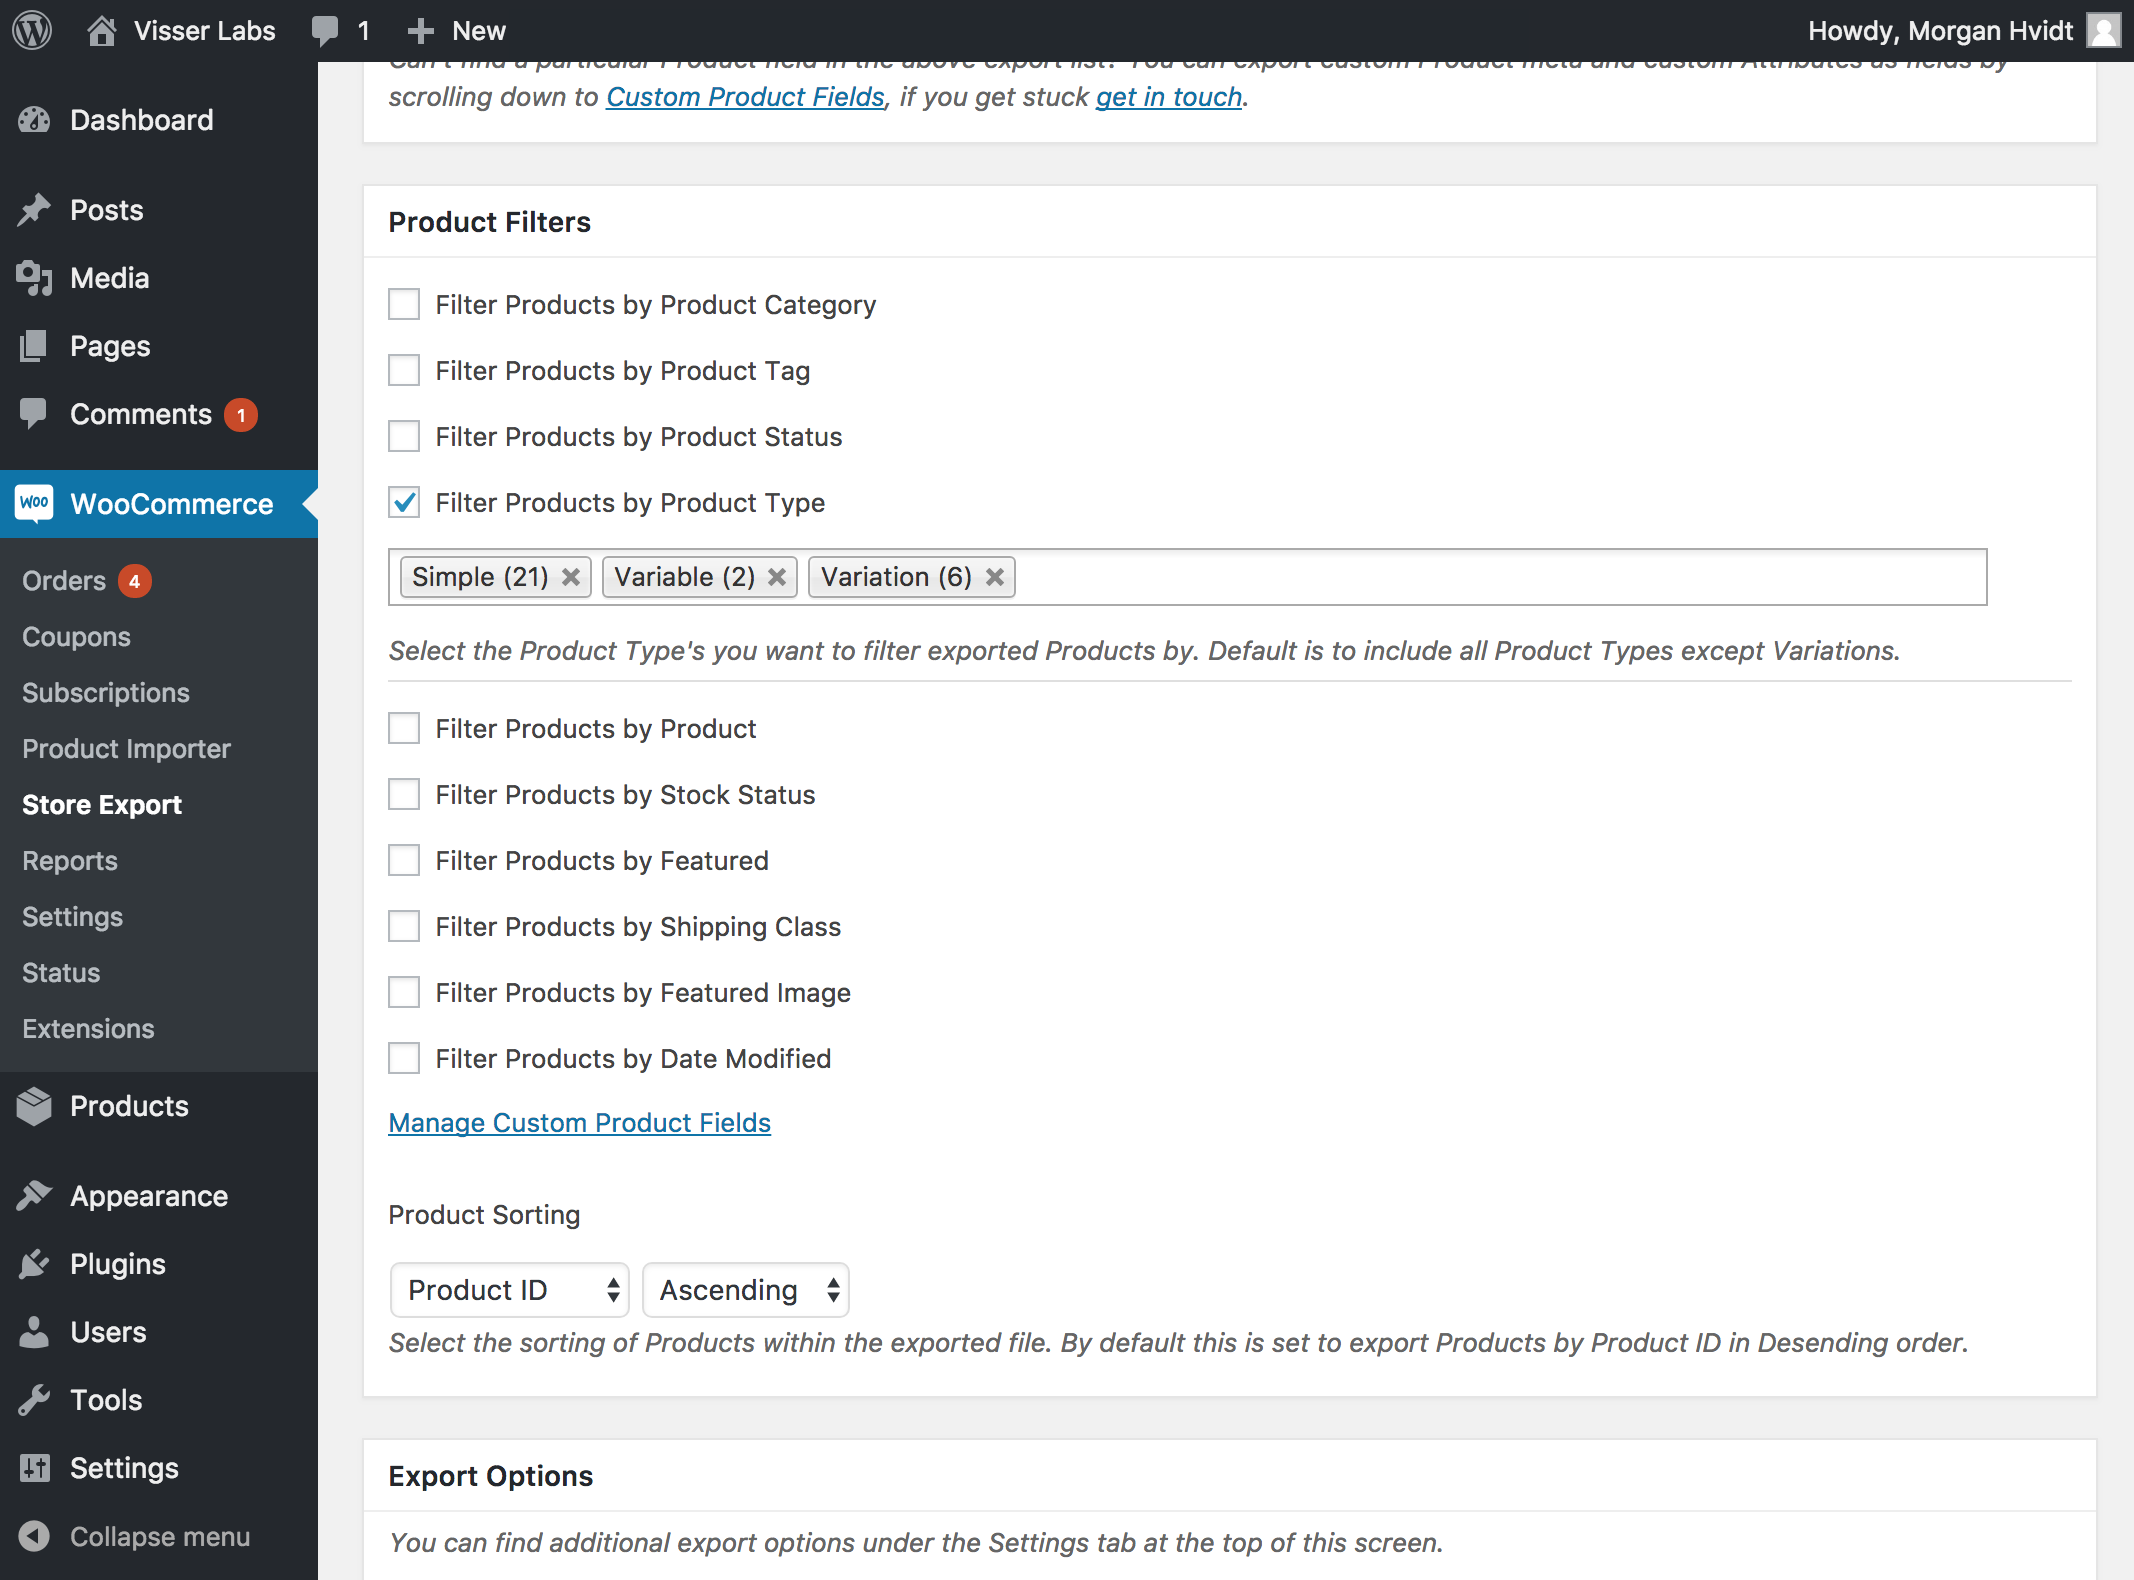This screenshot has width=2134, height=1580.
Task: Uncheck Filter Products by Product Type
Action: pos(404,502)
